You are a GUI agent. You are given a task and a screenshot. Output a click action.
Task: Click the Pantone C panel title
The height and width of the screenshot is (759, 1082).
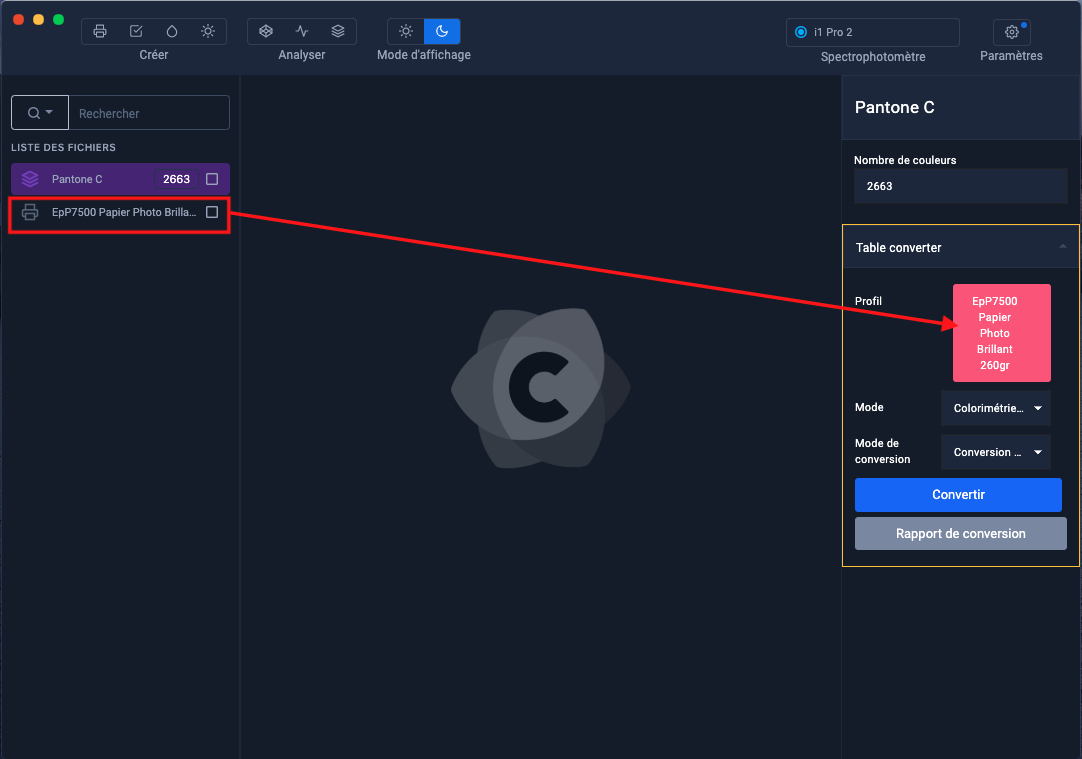click(x=894, y=107)
